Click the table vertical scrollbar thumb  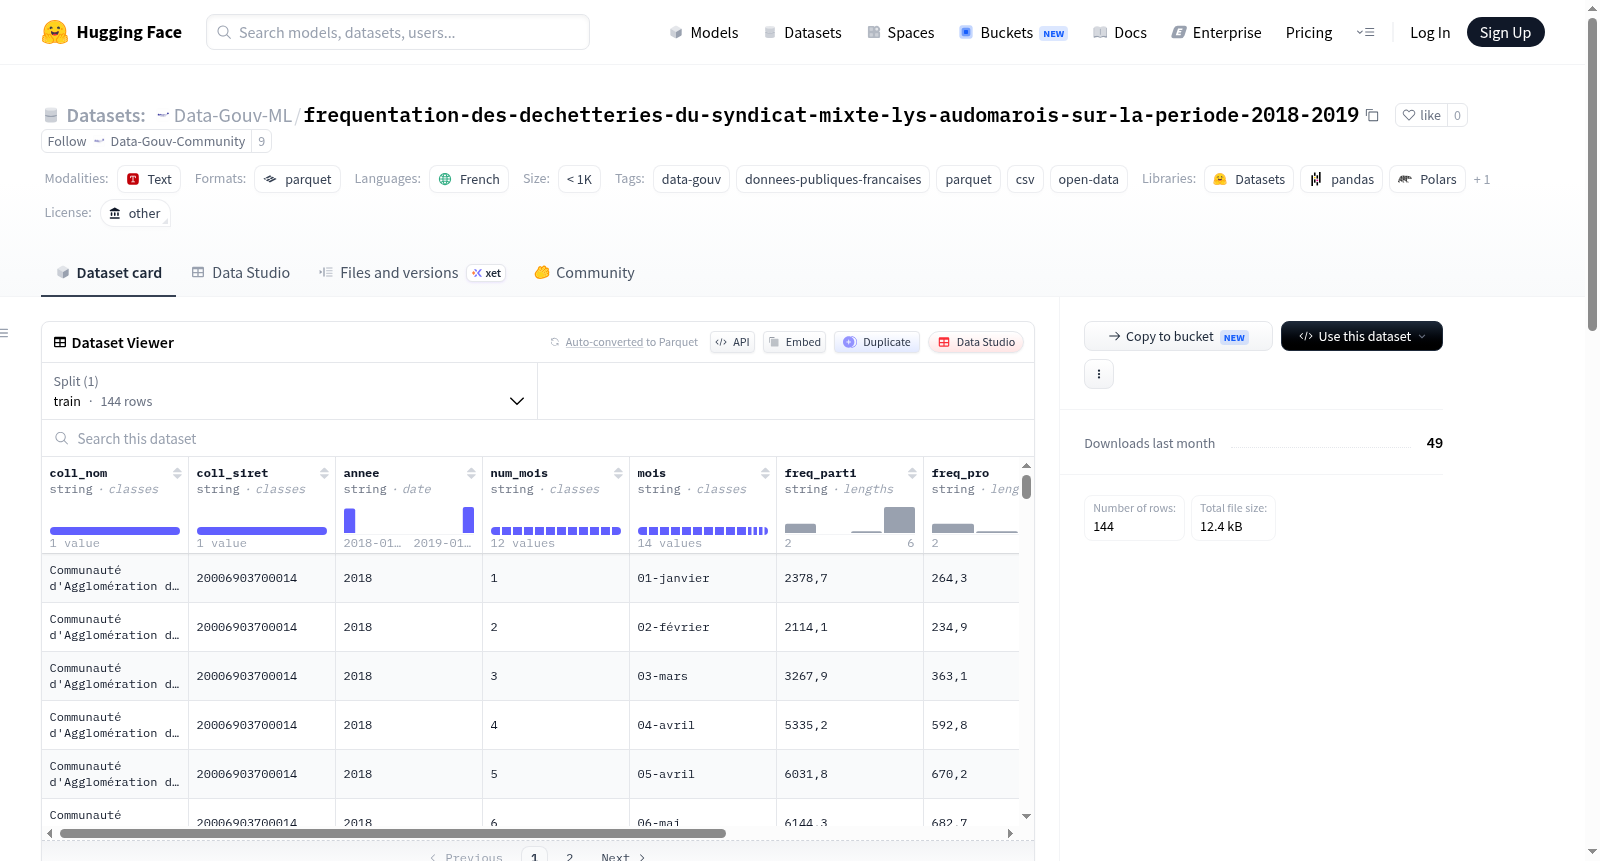(1026, 486)
